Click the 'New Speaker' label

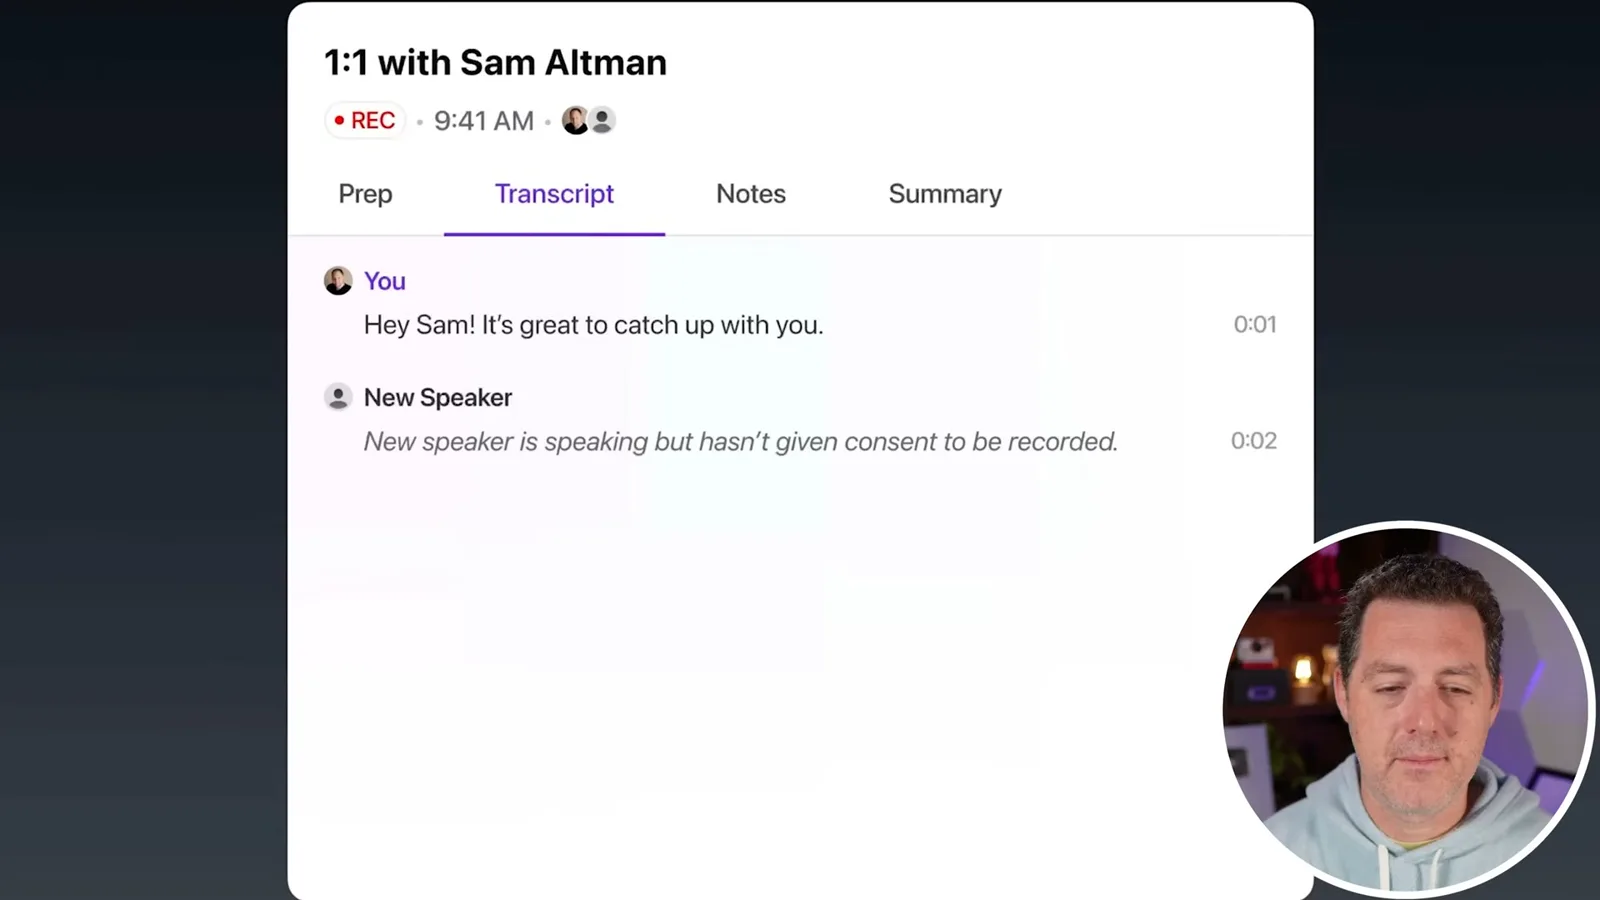click(x=438, y=397)
